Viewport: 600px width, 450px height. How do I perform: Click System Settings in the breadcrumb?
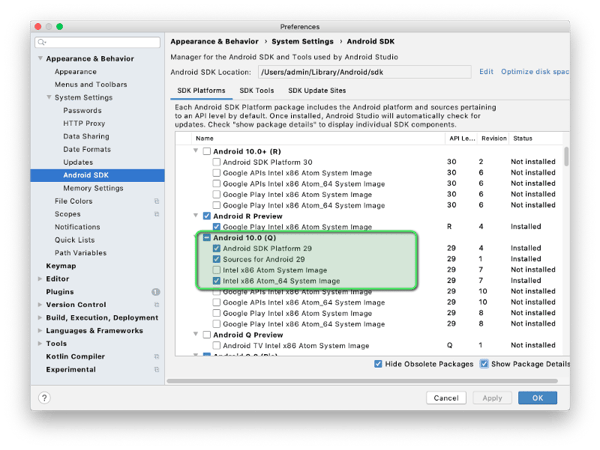click(x=302, y=41)
